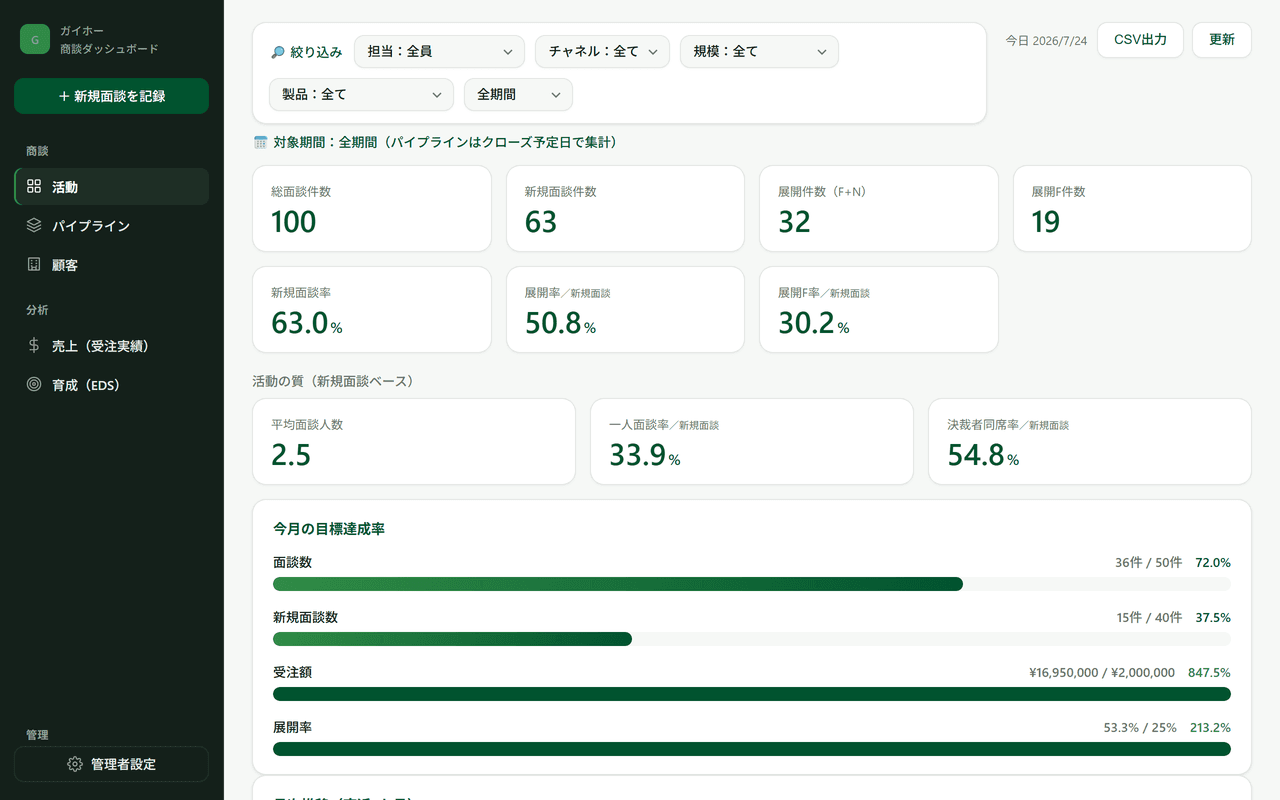Go to パイプライン page
Image resolution: width=1280 pixels, height=800 pixels.
(111, 225)
